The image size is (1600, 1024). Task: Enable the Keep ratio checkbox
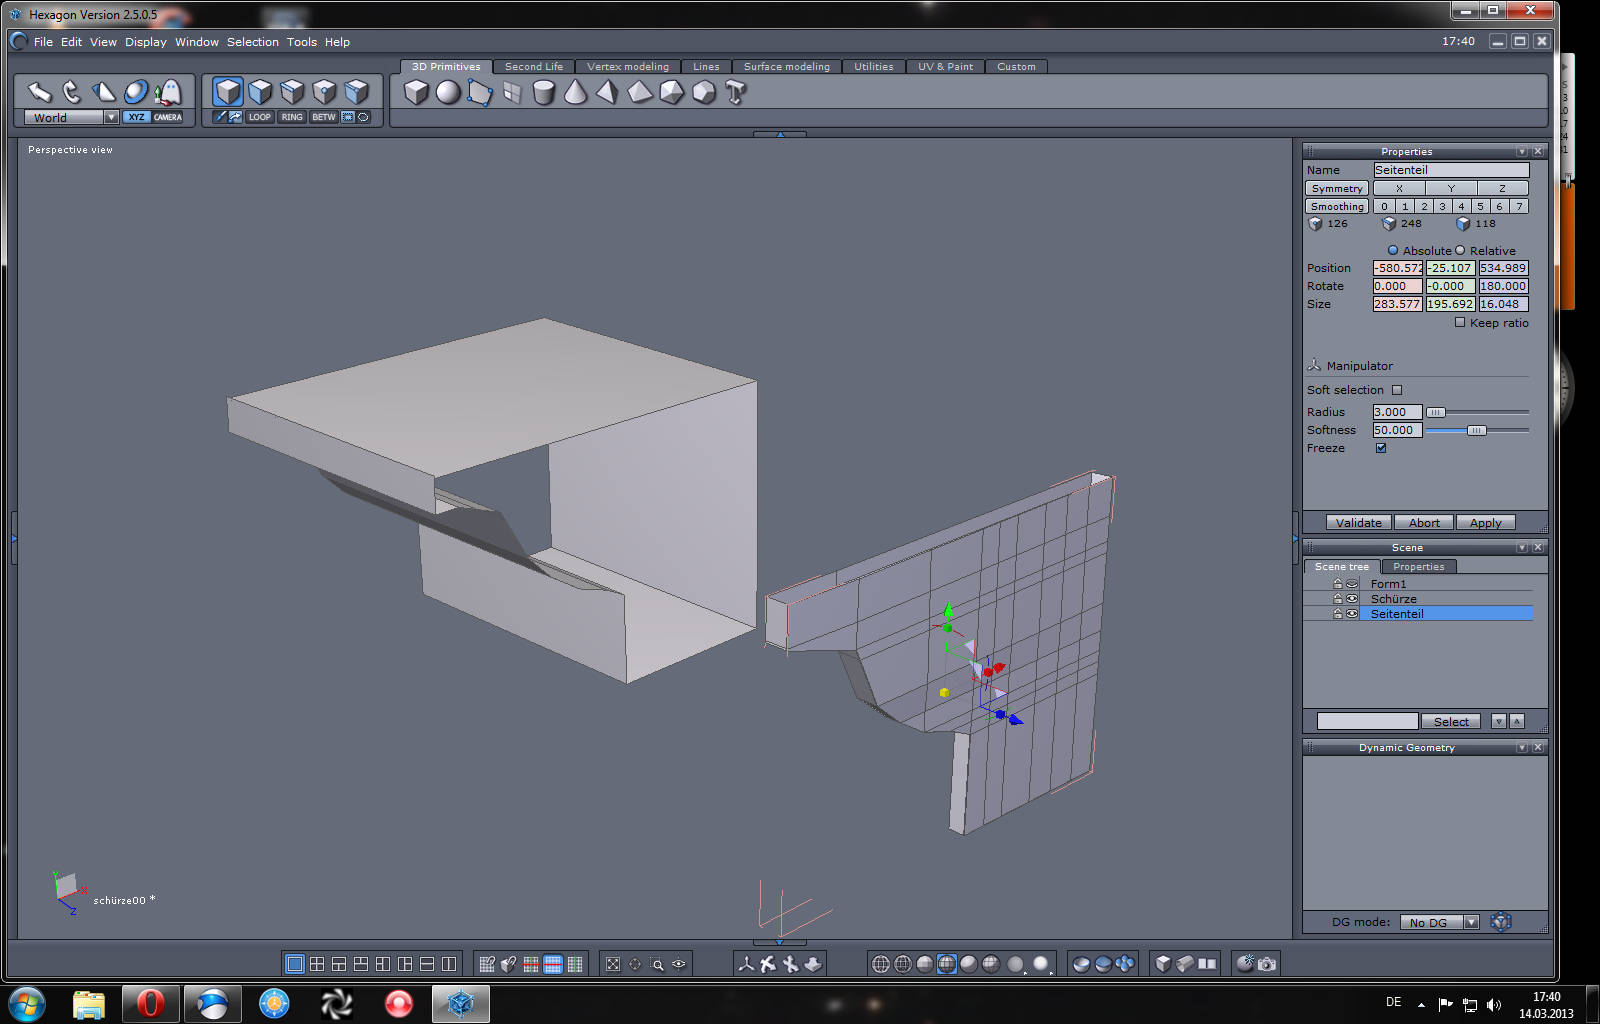(1460, 322)
